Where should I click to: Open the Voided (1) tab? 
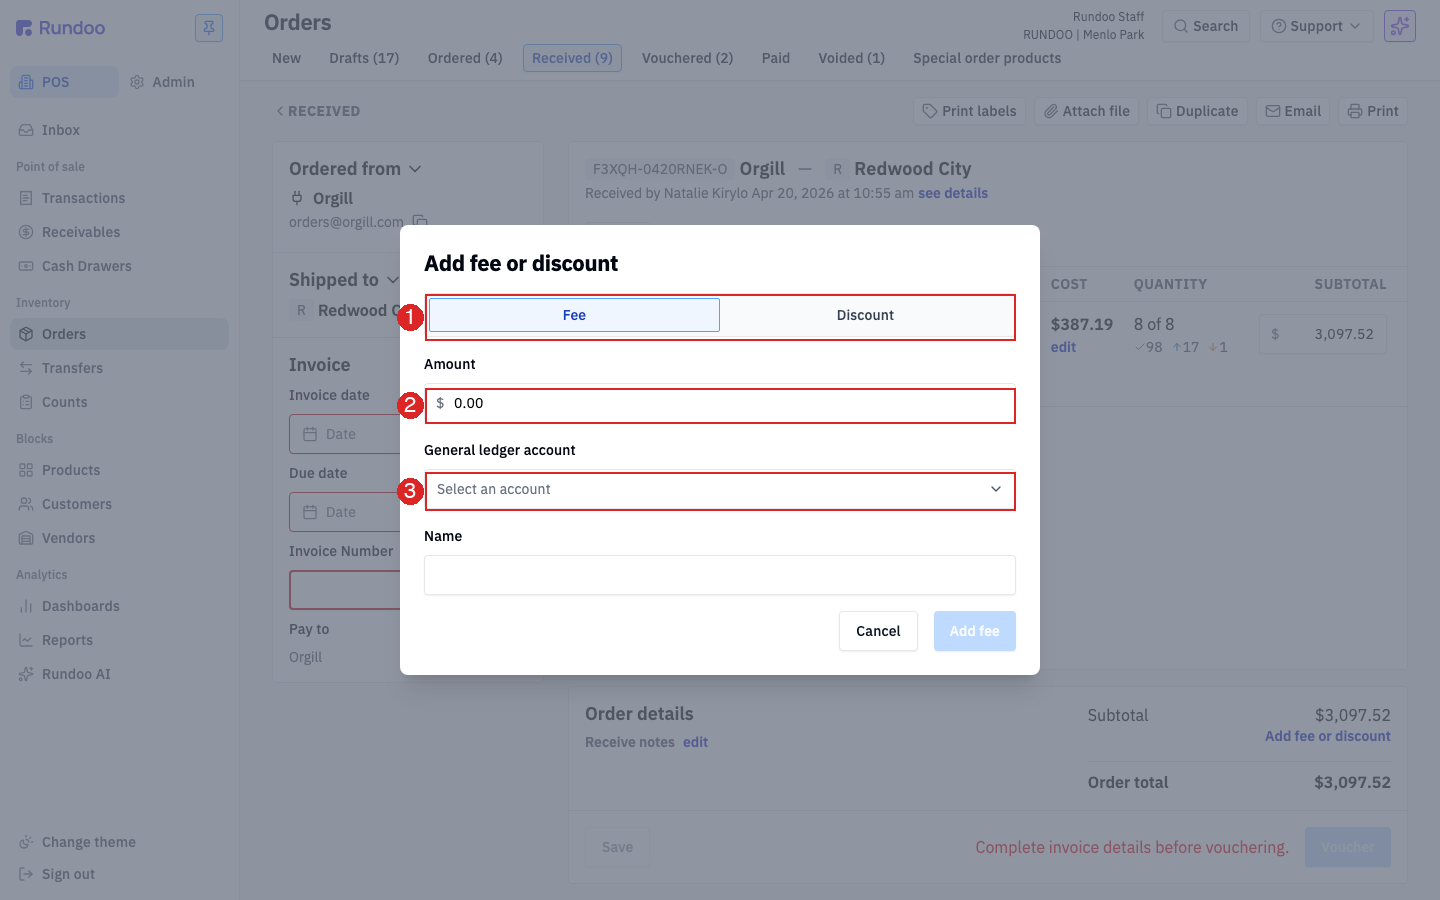(x=851, y=58)
